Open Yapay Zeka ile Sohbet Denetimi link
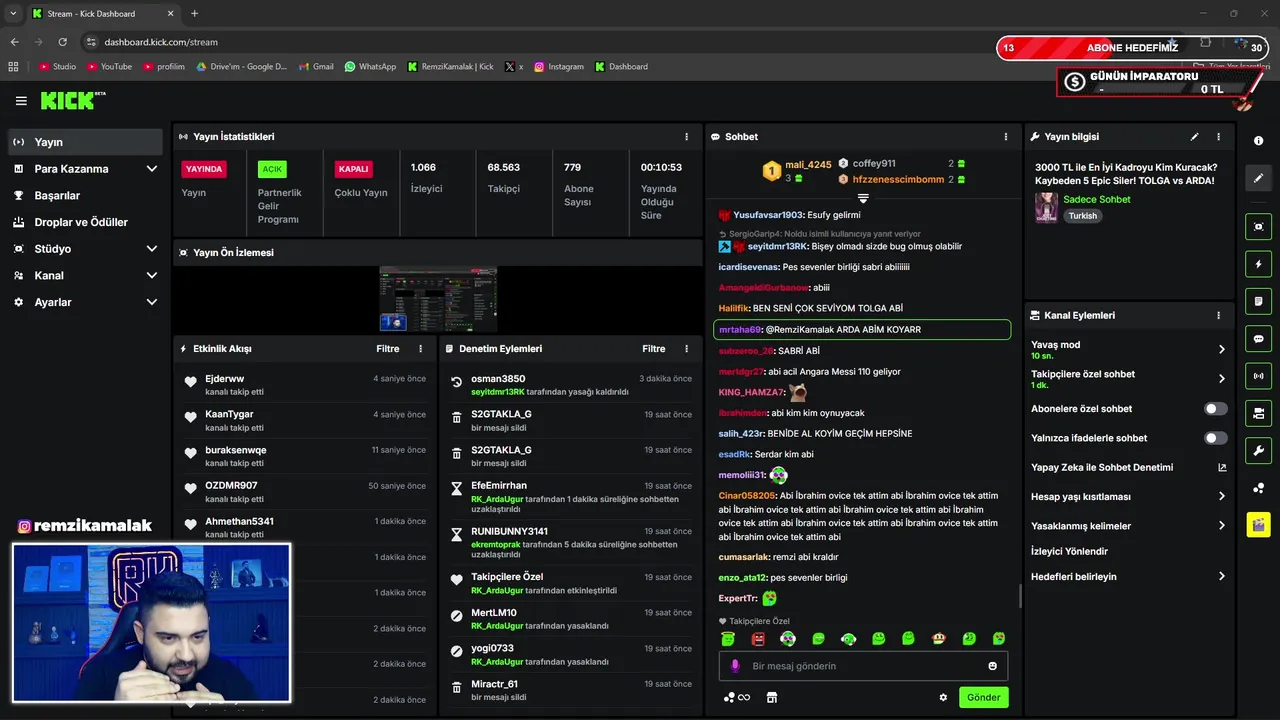 pyautogui.click(x=1128, y=467)
